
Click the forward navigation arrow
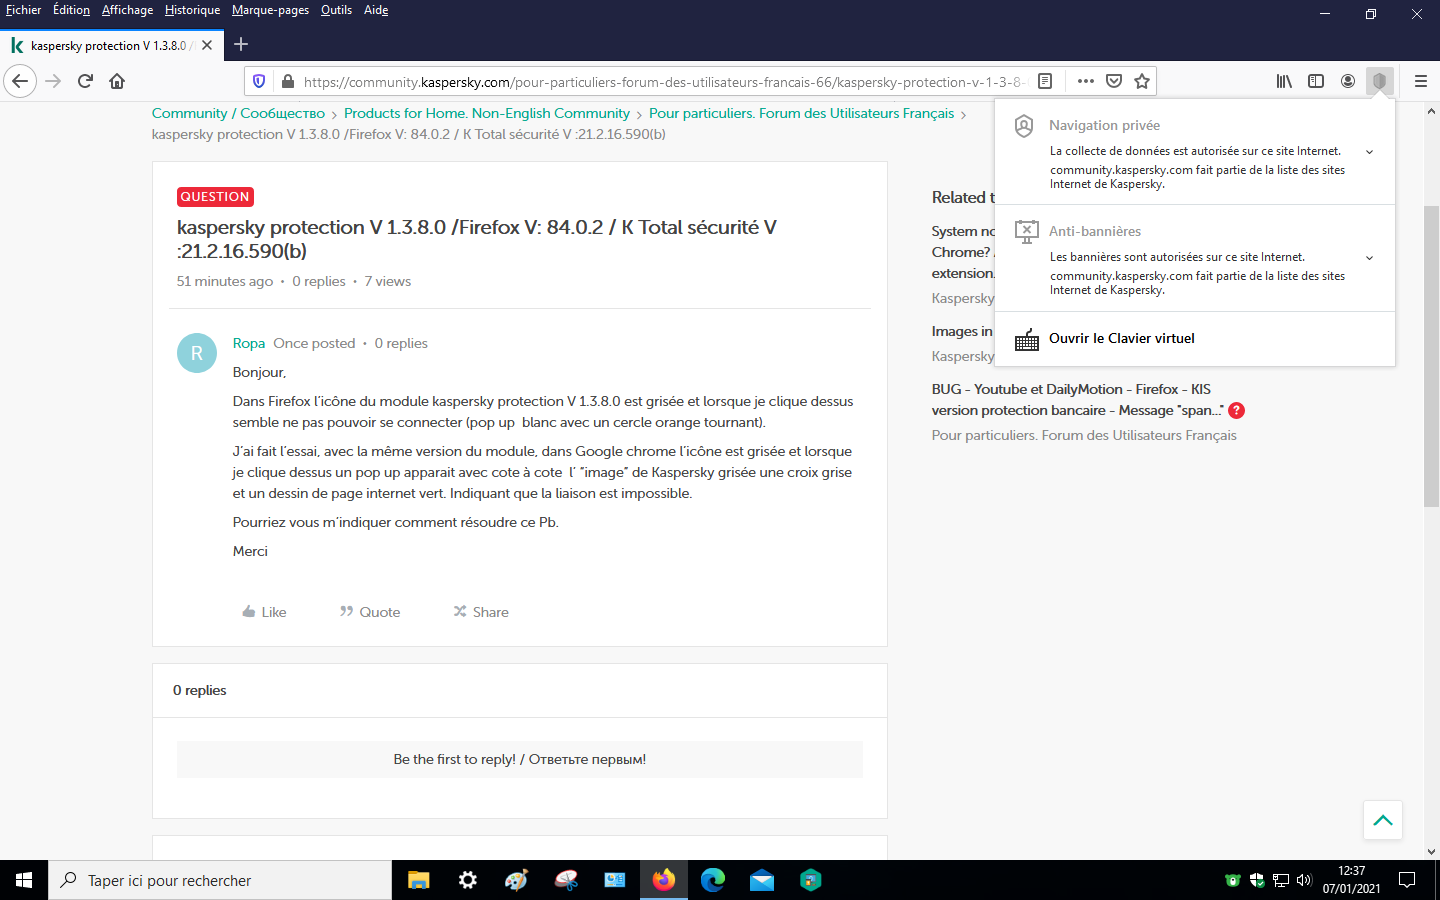tap(53, 81)
